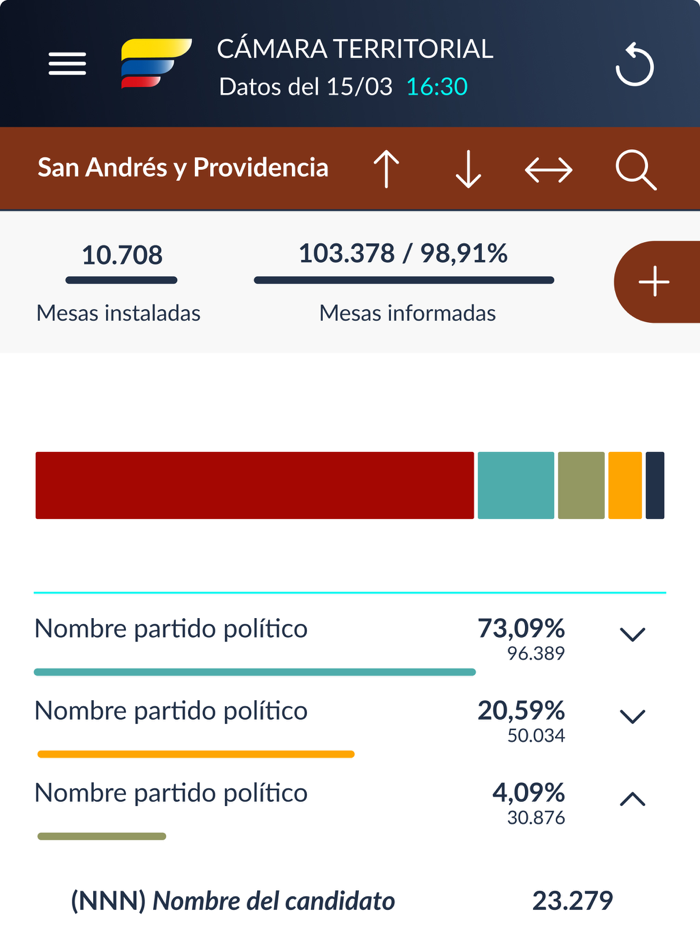Screen dimensions: 700x934
Task: Select the horizontal compare arrows icon
Action: point(548,169)
